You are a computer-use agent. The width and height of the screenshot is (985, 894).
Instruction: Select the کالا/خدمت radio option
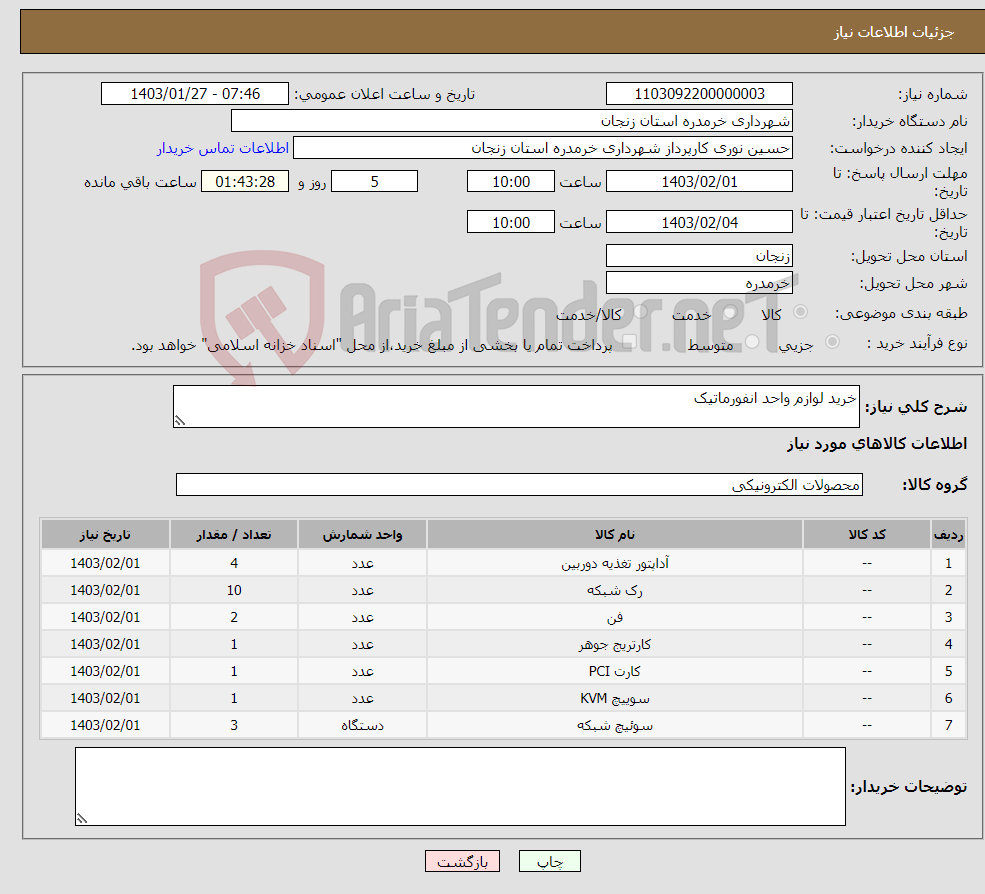[640, 312]
